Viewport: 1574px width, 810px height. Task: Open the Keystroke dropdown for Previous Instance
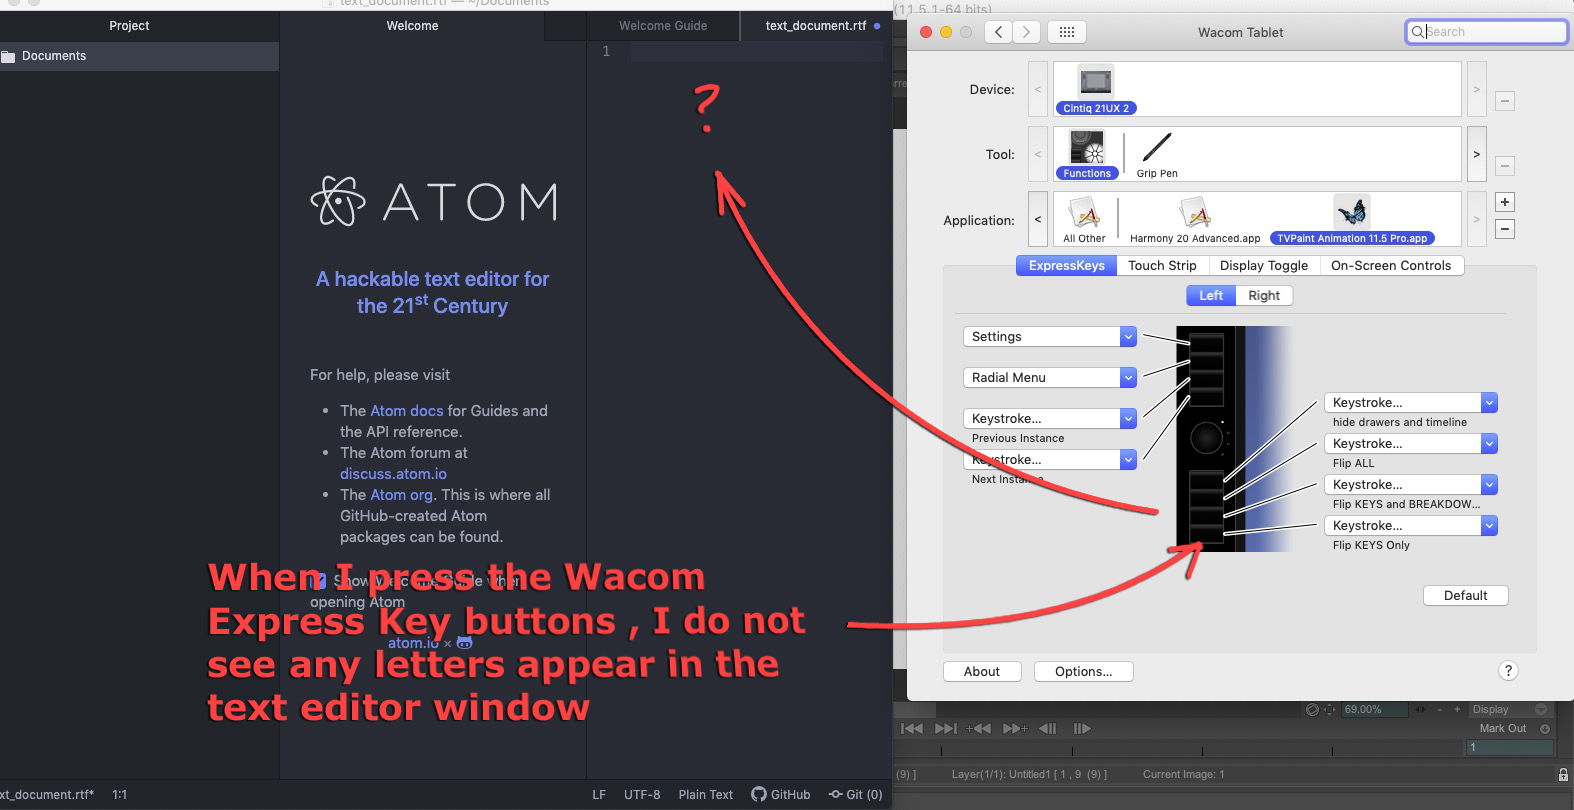1050,418
